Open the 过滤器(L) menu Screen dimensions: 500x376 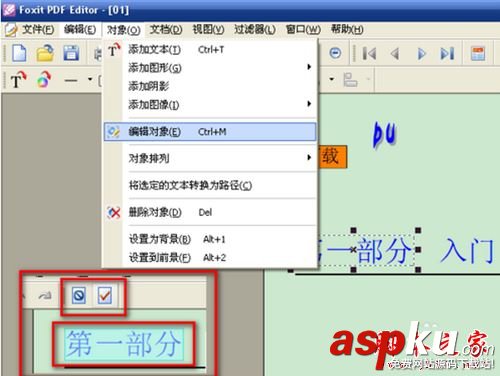pyautogui.click(x=255, y=30)
